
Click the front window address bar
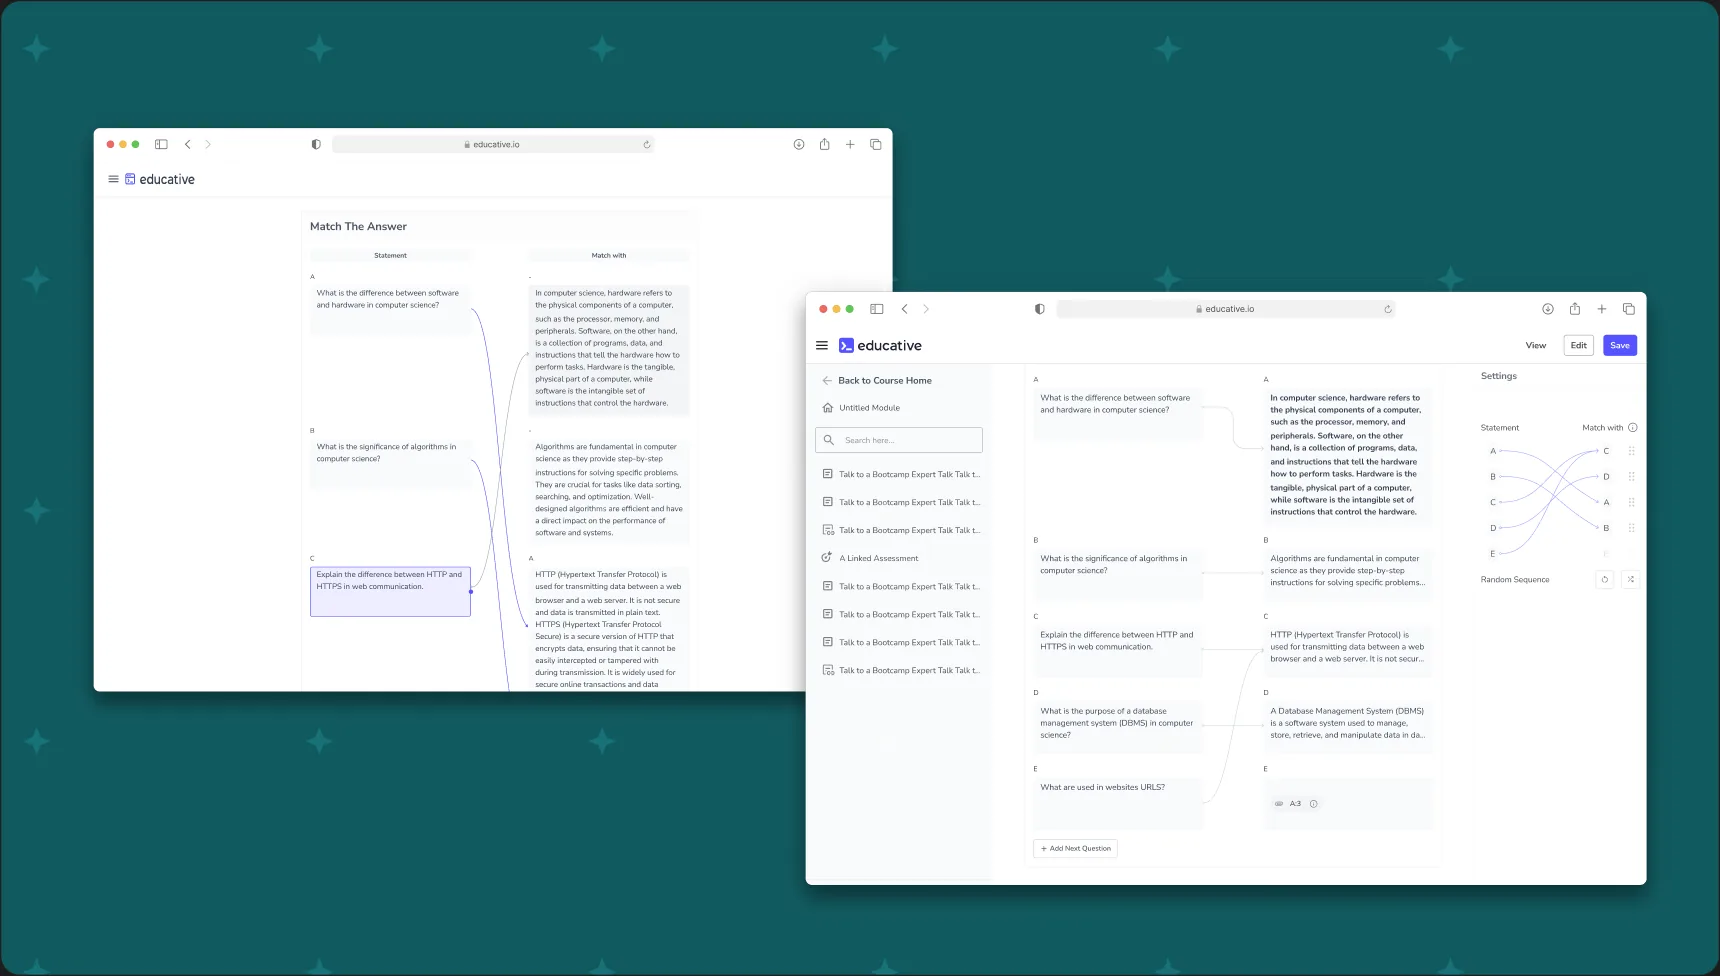(1225, 309)
